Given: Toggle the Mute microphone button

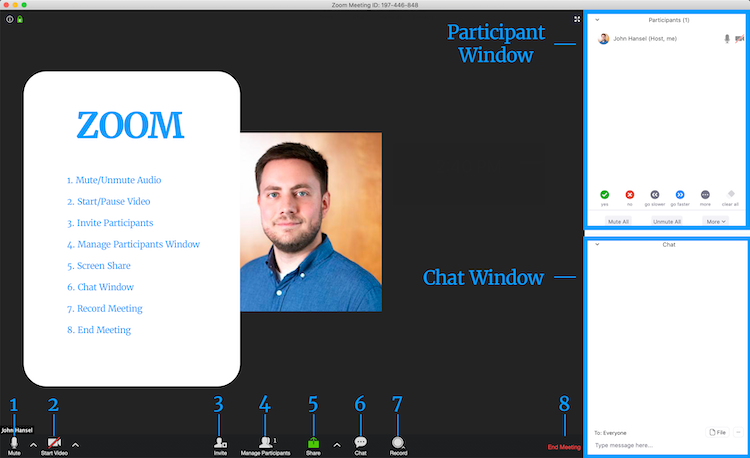Looking at the screenshot, I should tap(14, 442).
